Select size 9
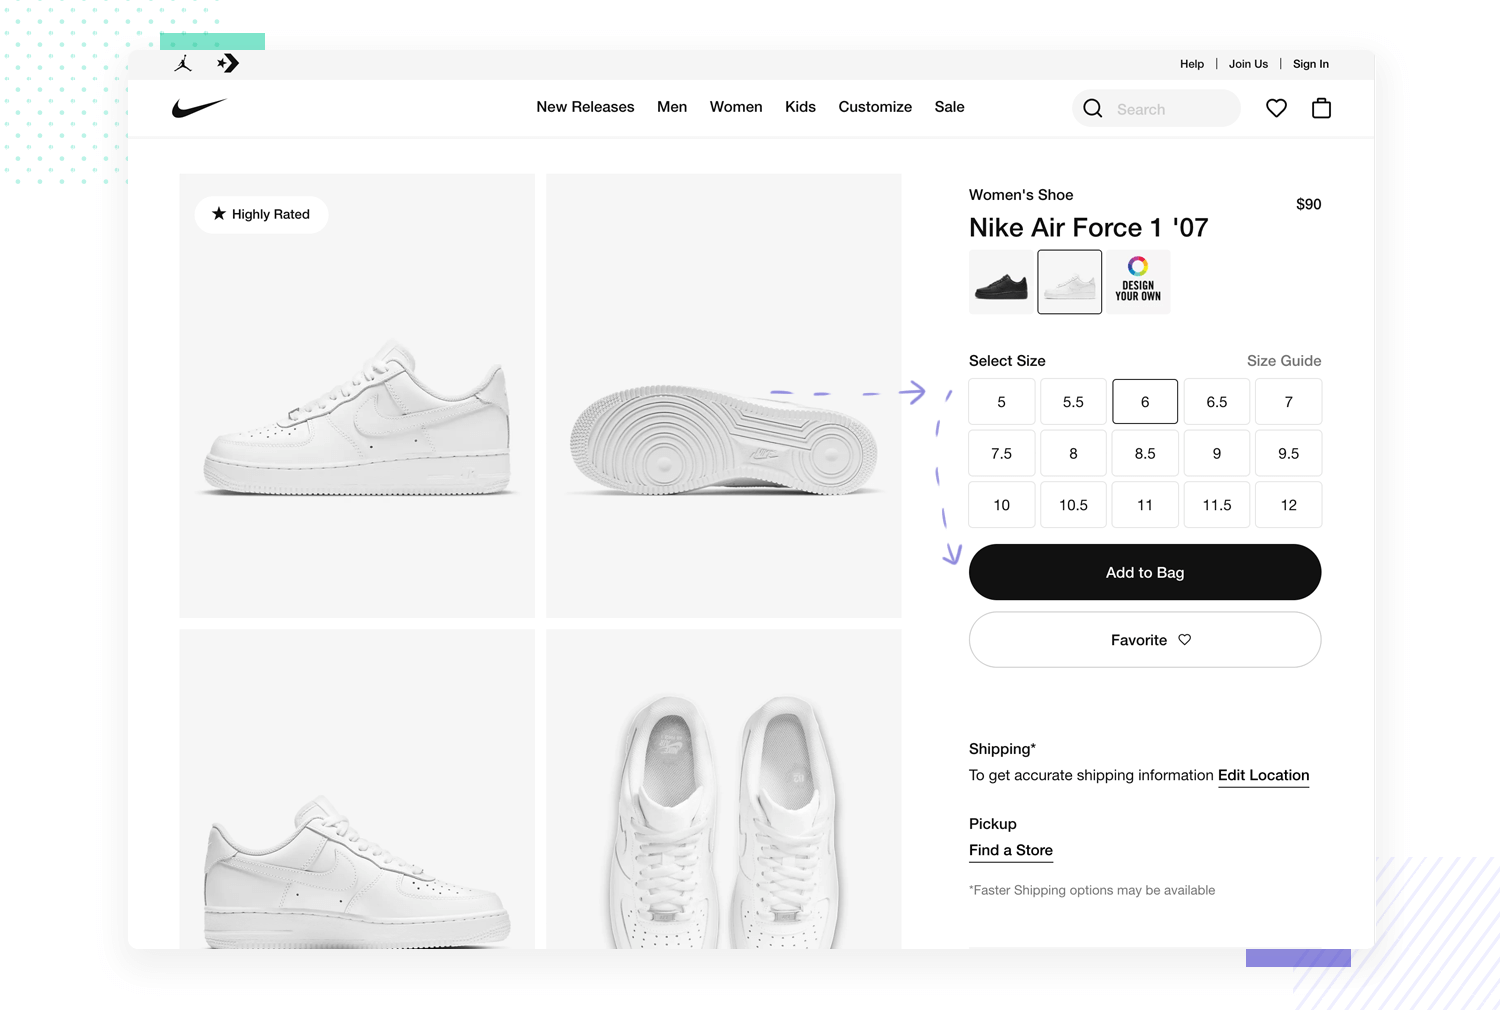The image size is (1500, 1010). 1217,453
